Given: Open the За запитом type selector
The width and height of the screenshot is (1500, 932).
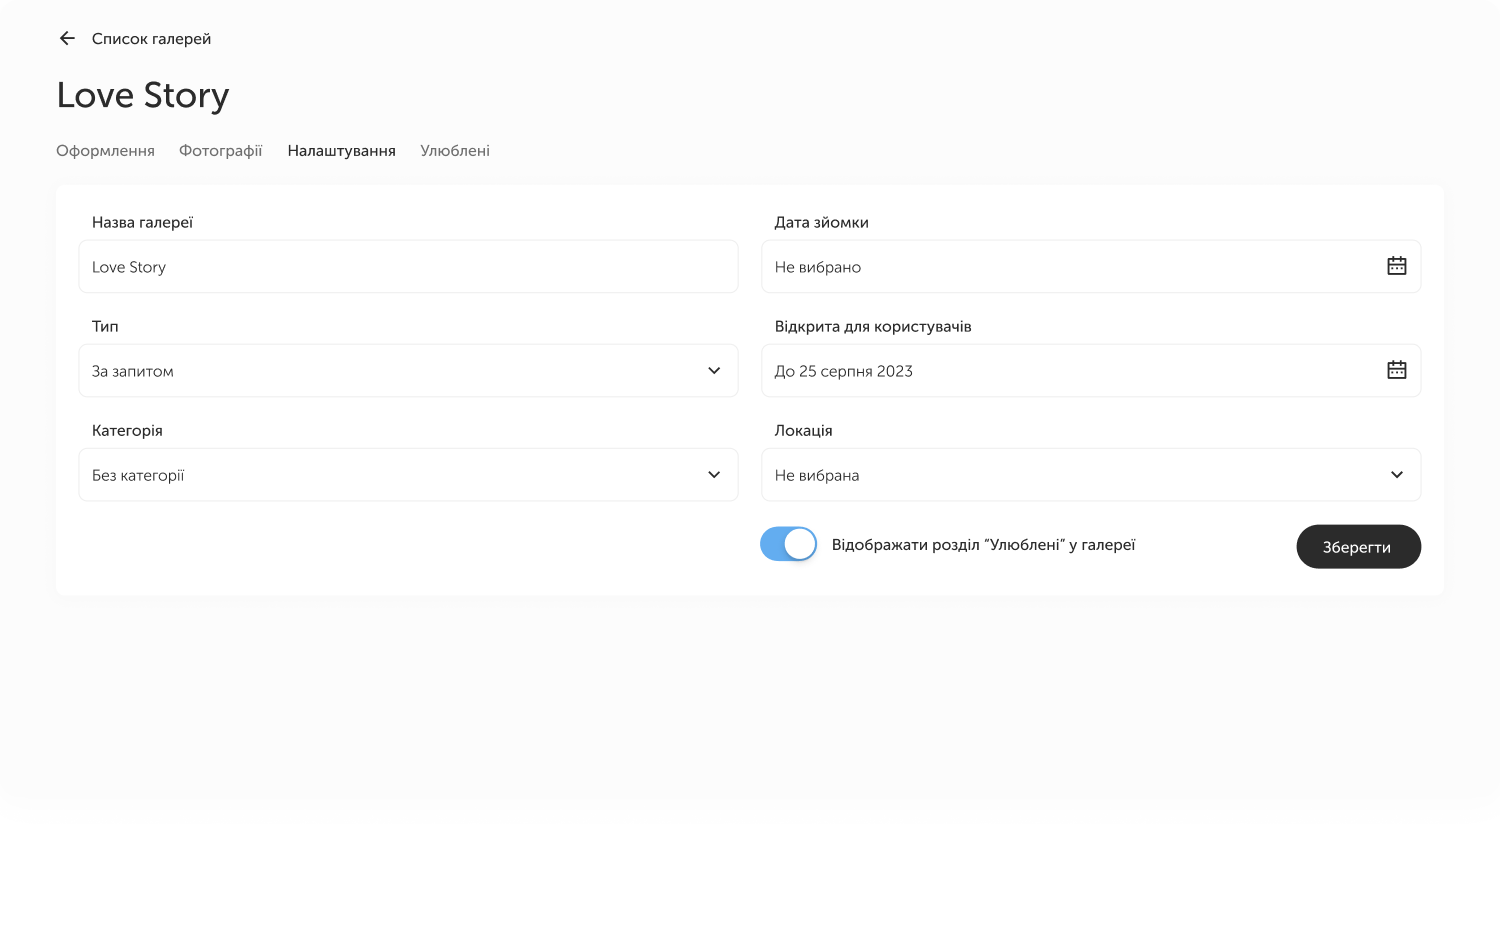Looking at the screenshot, I should pos(390,371).
